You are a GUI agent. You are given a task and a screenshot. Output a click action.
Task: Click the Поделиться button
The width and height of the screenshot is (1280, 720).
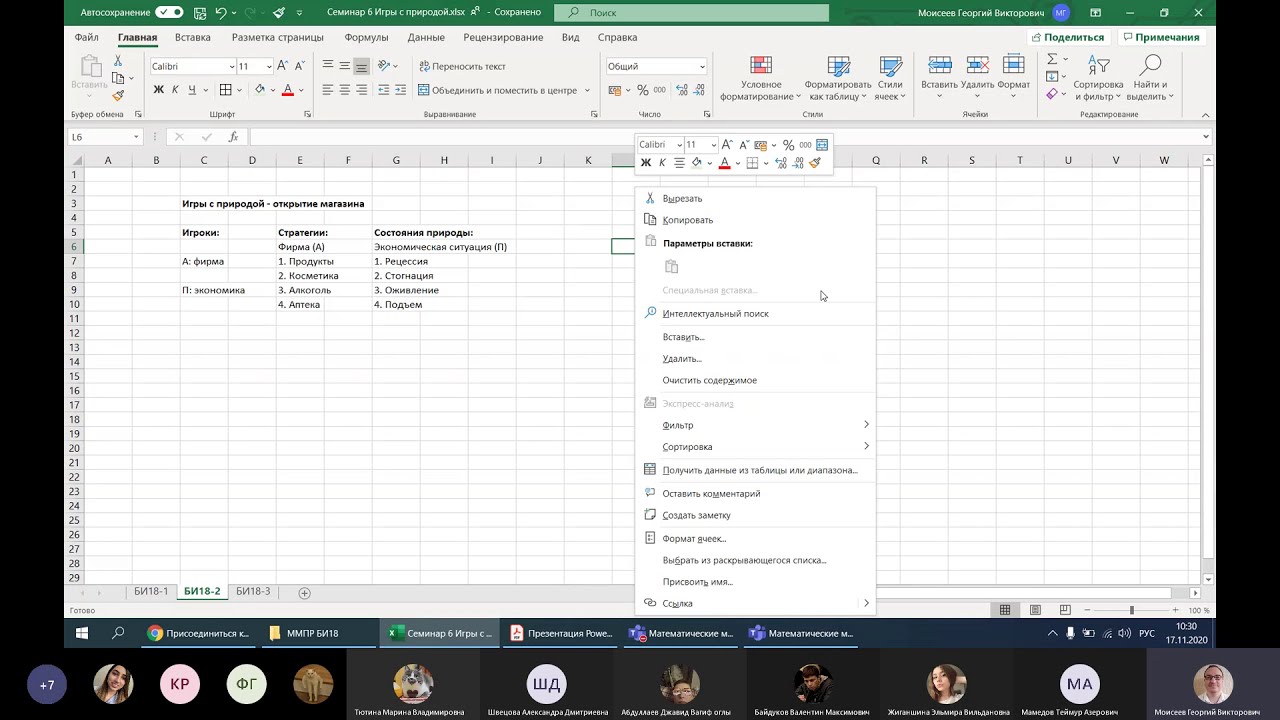1067,37
